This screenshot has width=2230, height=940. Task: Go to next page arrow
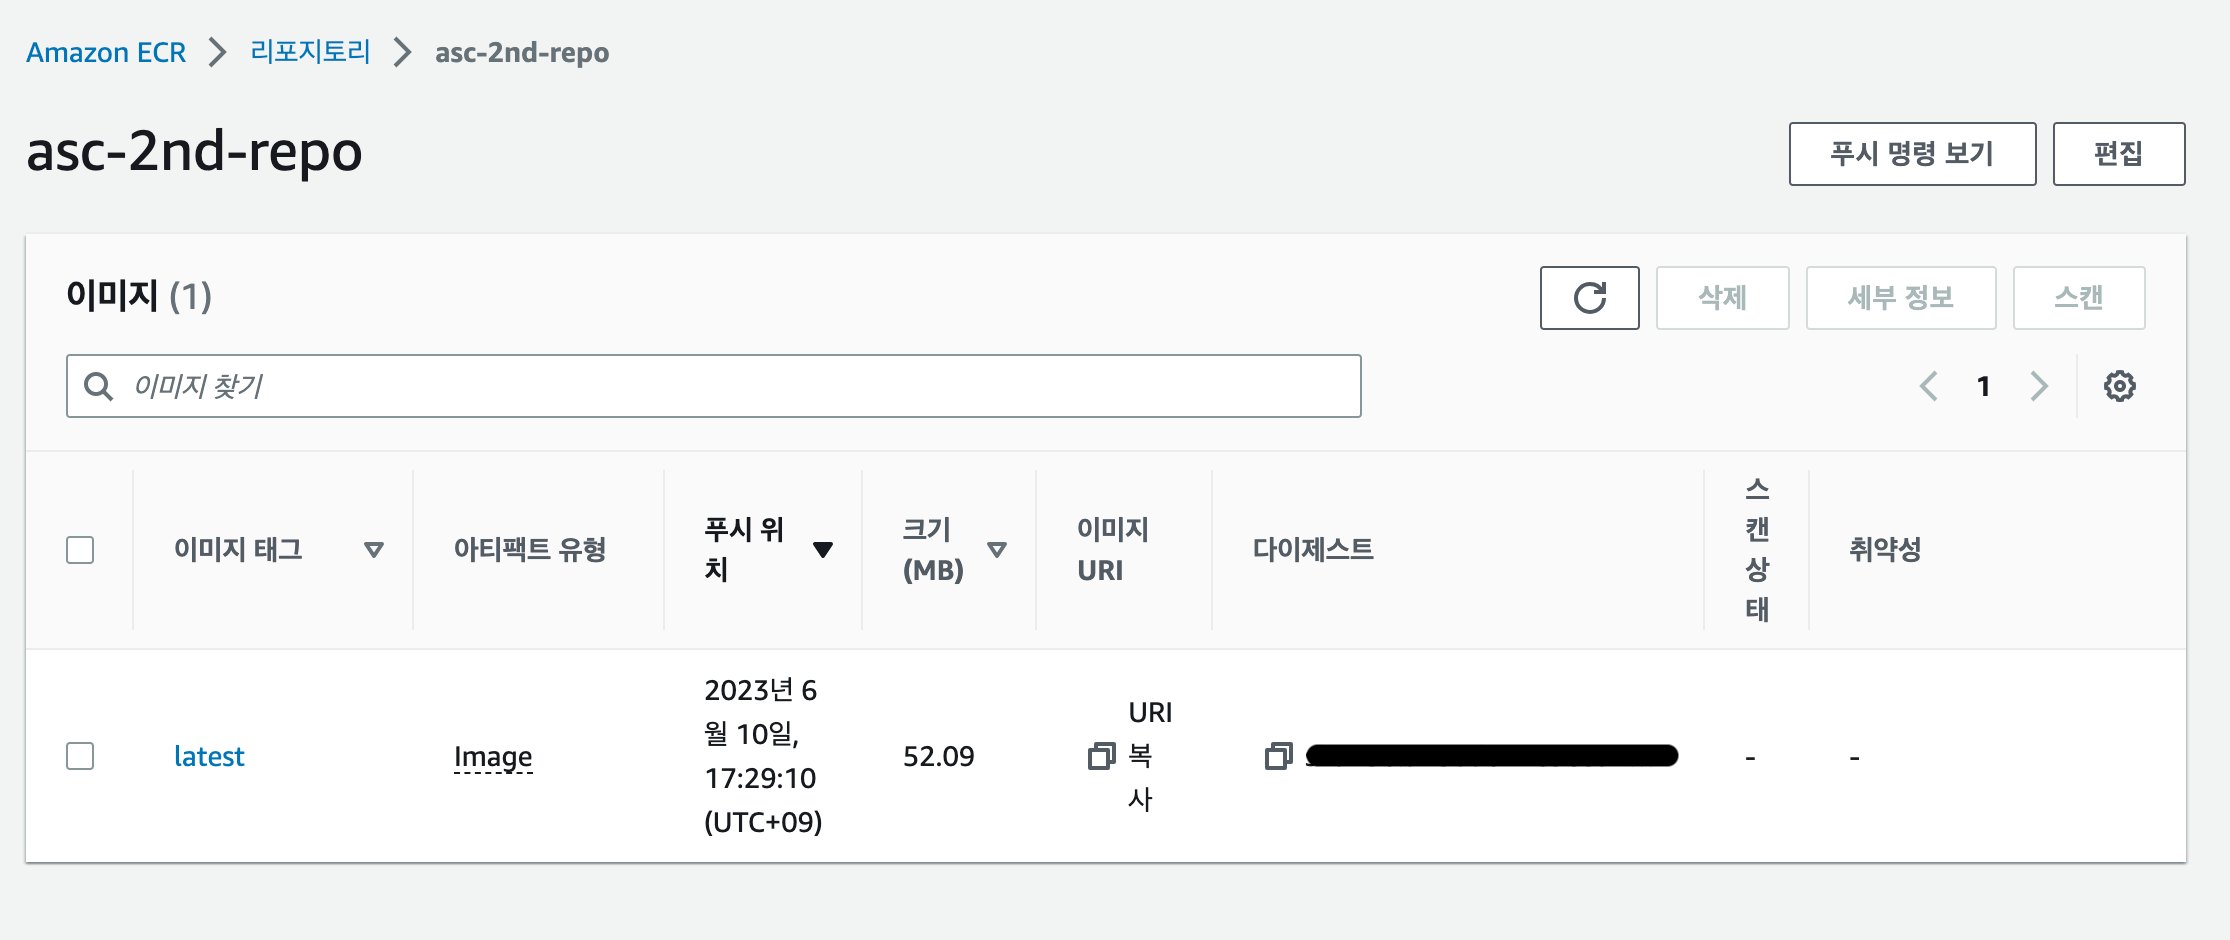click(2039, 386)
